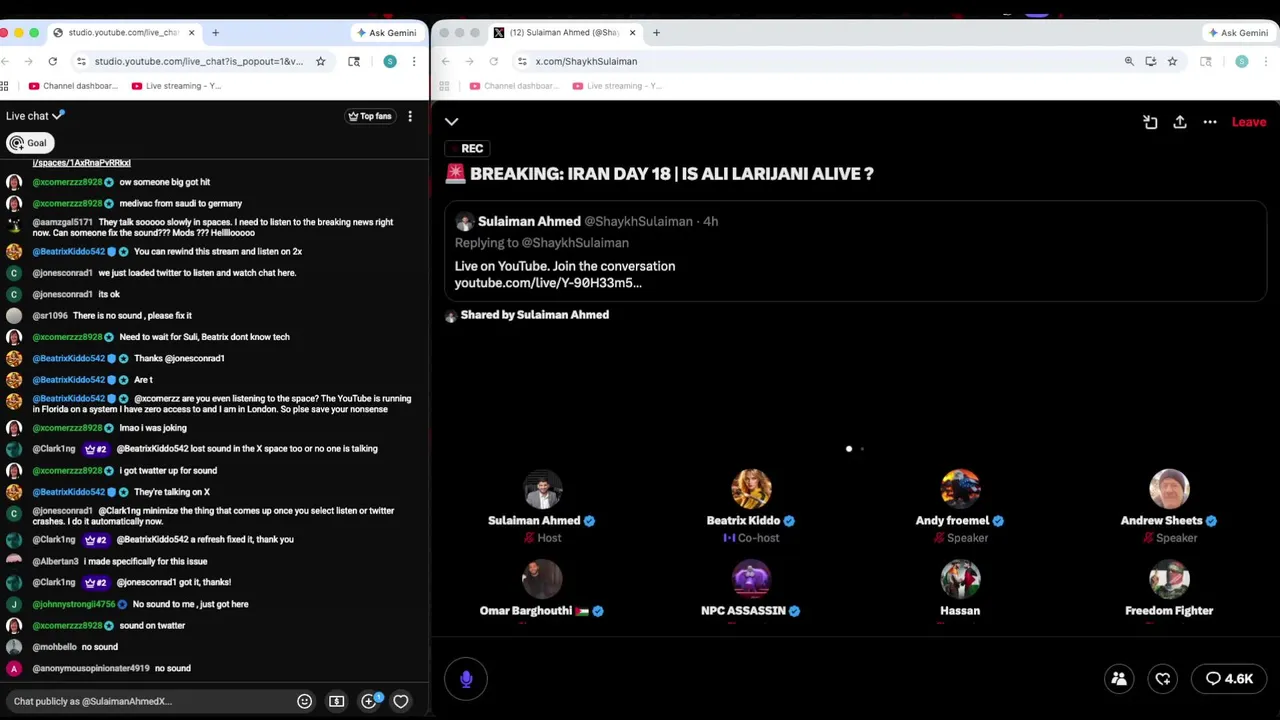1280x720 pixels.
Task: Click NPC ASSASSIN's avatar in the Space
Action: tap(751, 580)
